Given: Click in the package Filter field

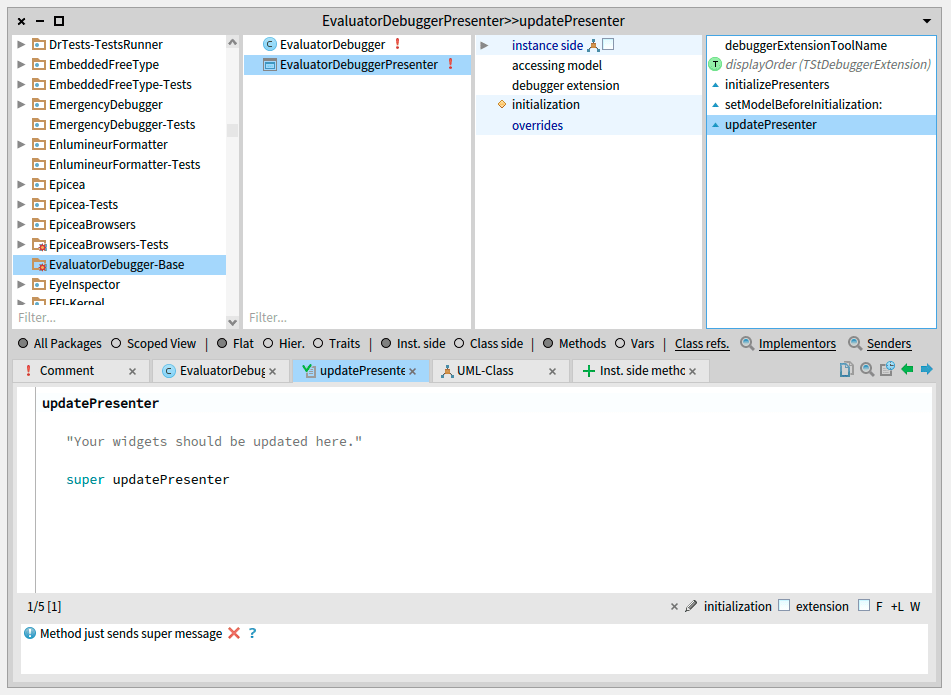Looking at the screenshot, I should click(118, 318).
